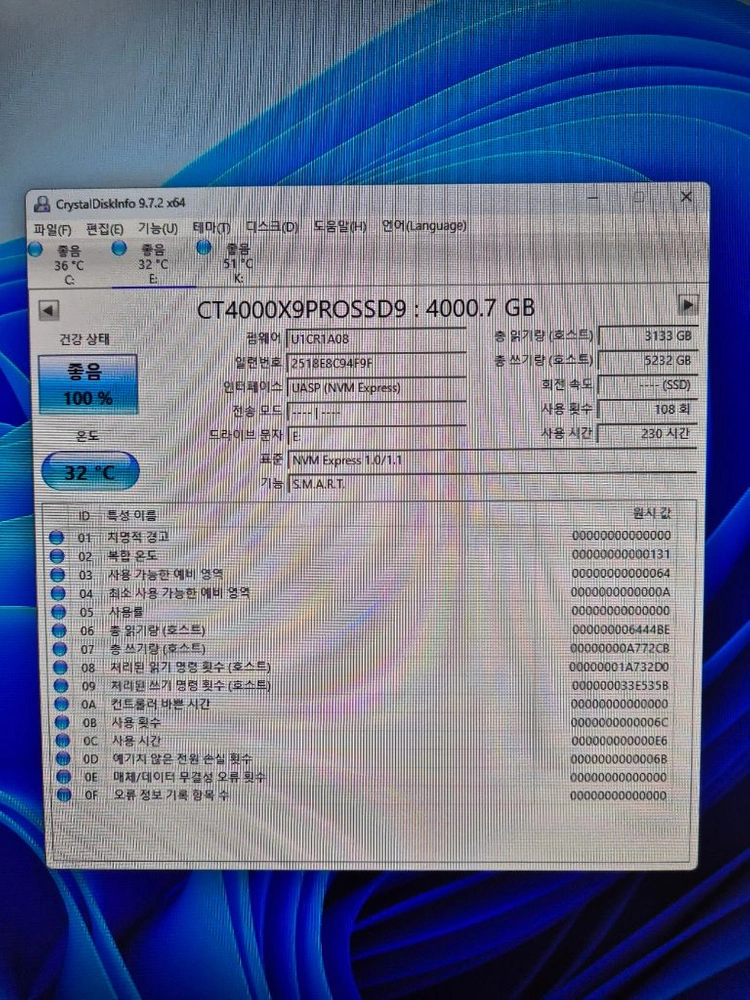Click status dot for attribute 0D

63,758
